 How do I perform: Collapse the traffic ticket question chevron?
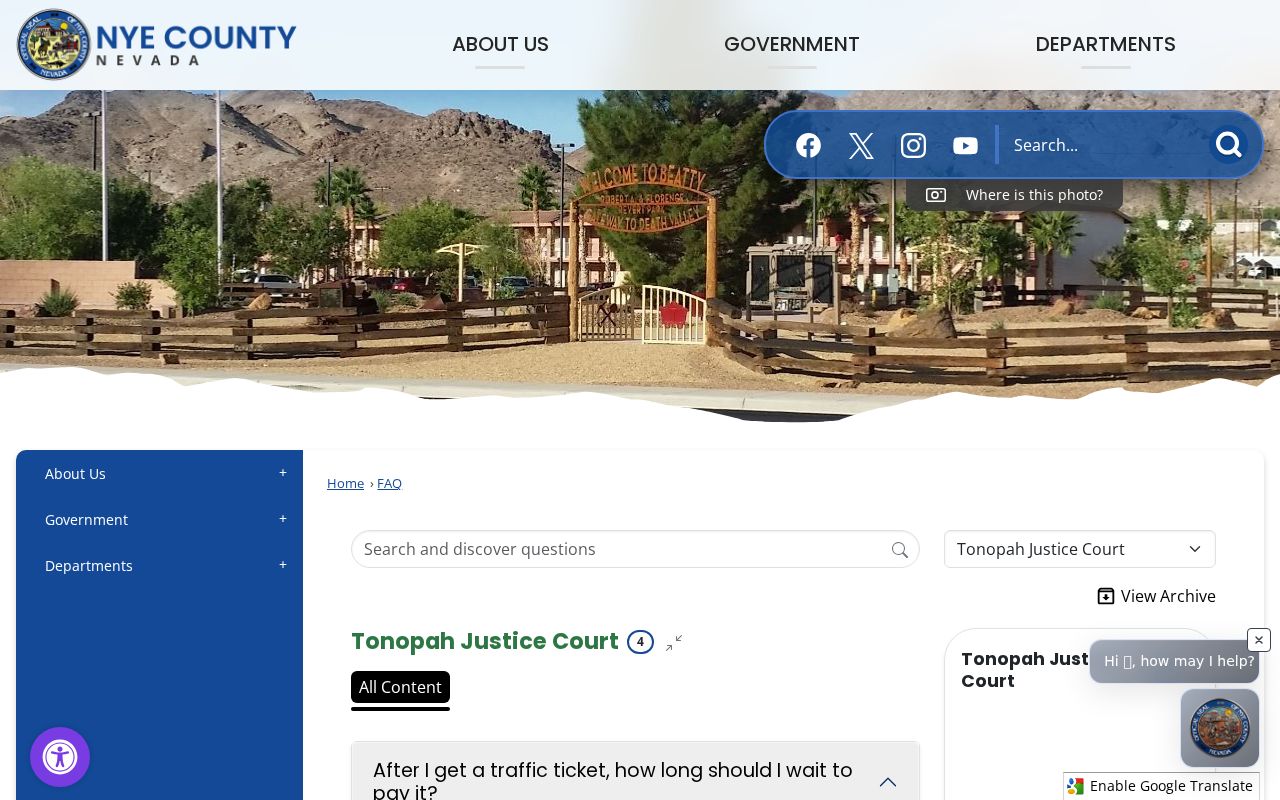tap(888, 782)
